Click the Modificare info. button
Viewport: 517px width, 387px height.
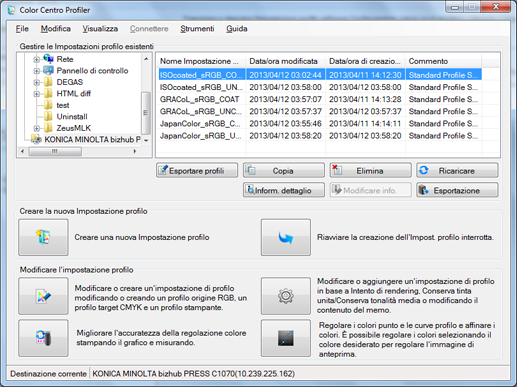coord(370,190)
